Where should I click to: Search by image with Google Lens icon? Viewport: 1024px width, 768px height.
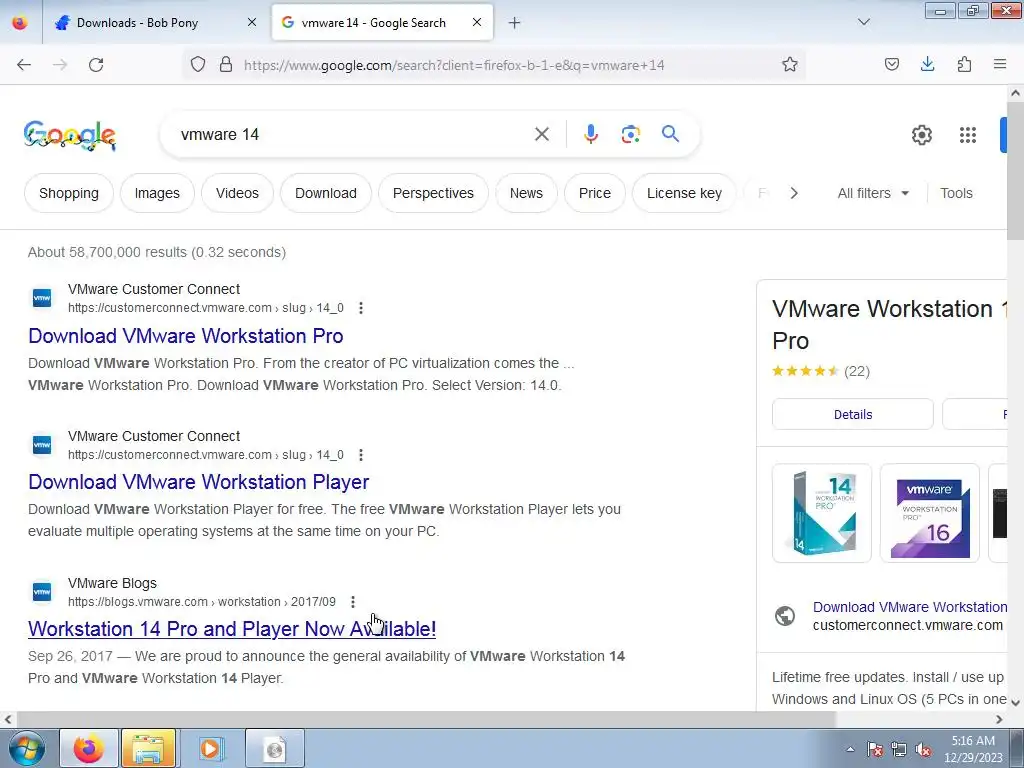[631, 135]
